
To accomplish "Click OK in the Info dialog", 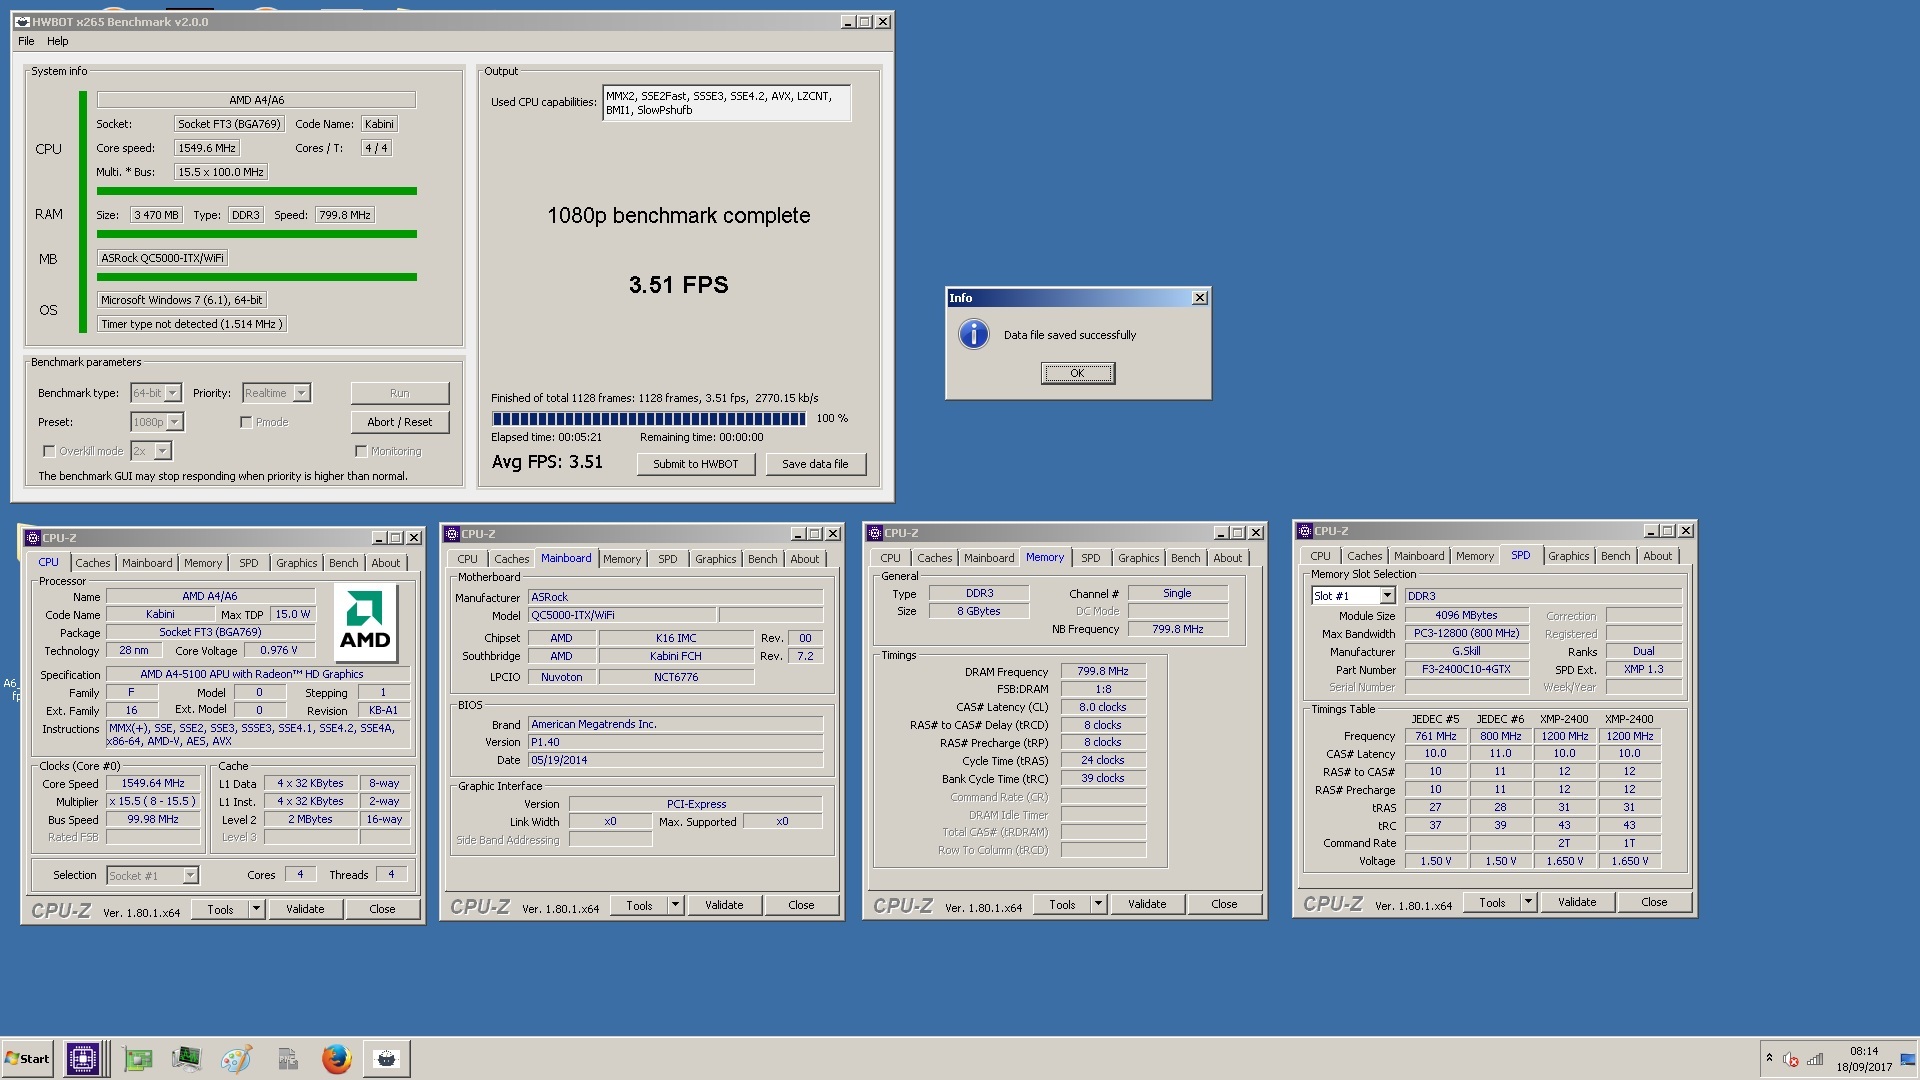I will pyautogui.click(x=1077, y=373).
